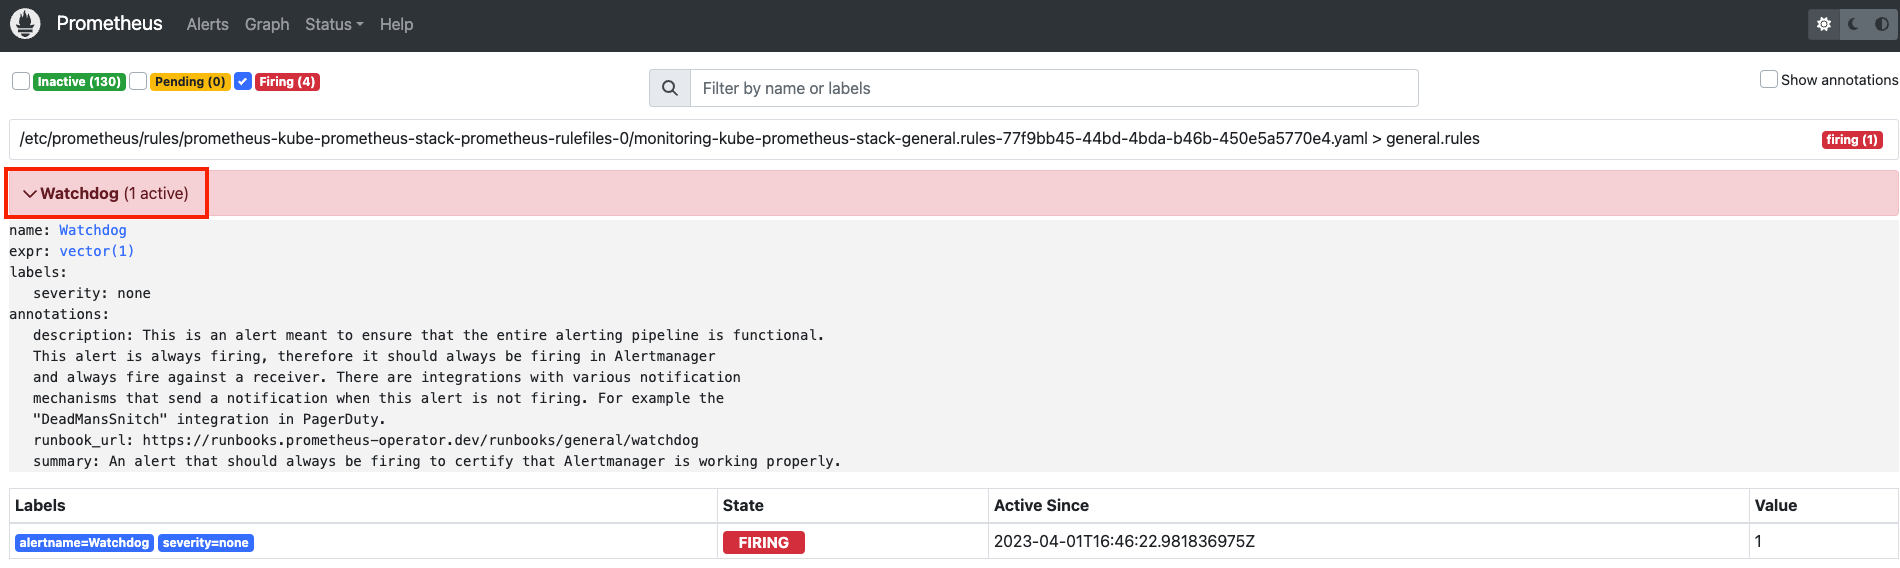Click the summary annotation line
The image size is (1900, 568).
(x=437, y=461)
